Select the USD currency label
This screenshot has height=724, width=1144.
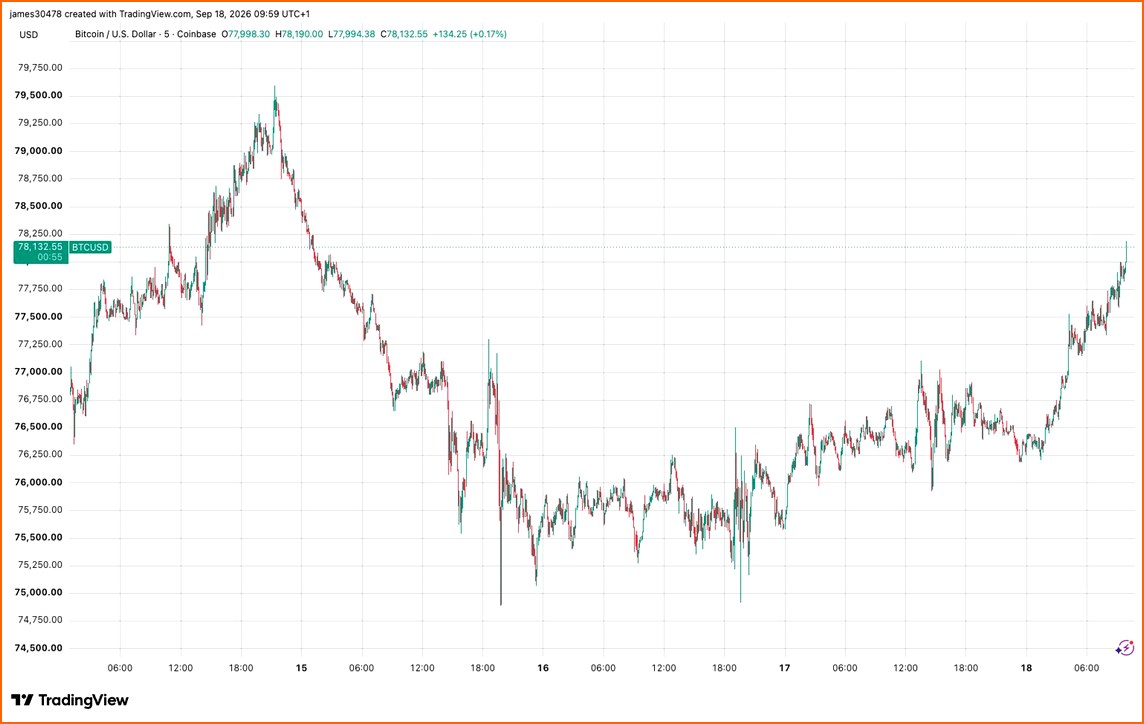coord(28,34)
